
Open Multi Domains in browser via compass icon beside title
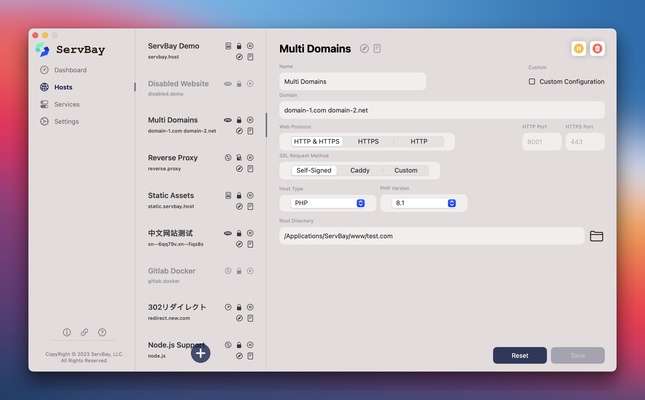[364, 49]
